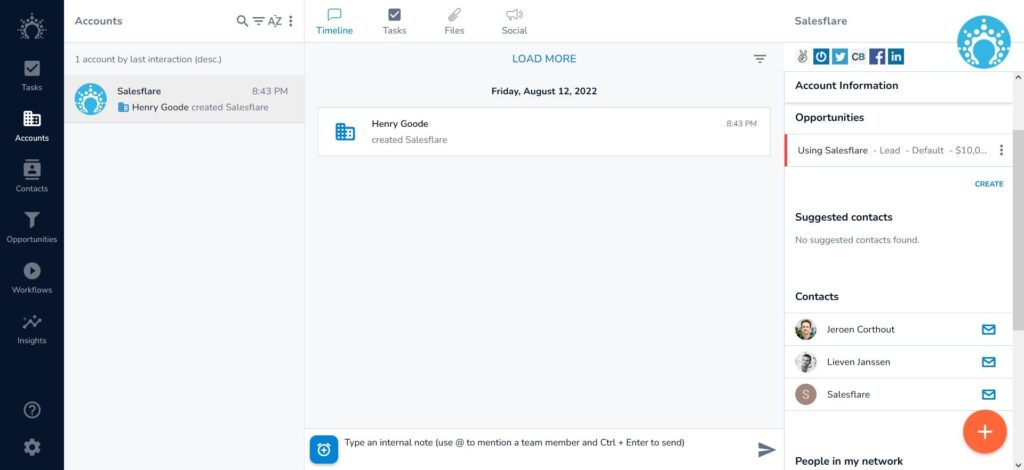Go to Accounts in the sidebar
Screen dimensions: 1024x470
pos(31,126)
